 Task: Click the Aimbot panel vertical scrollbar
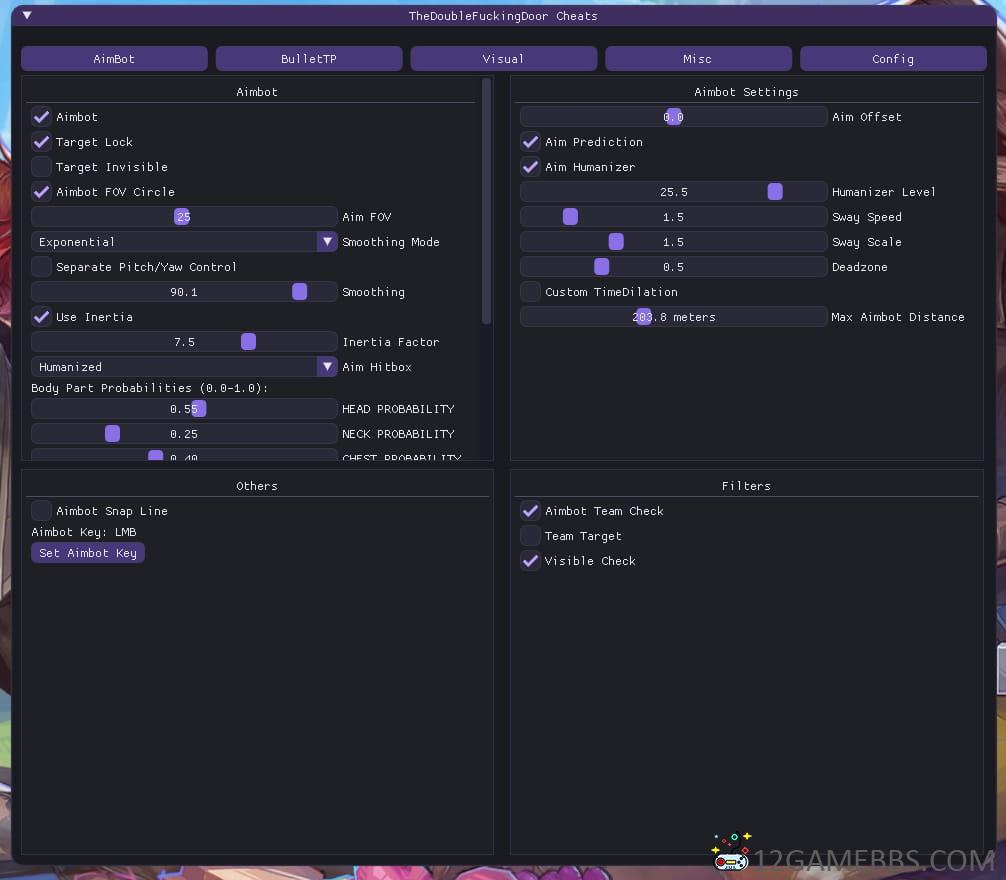click(x=487, y=200)
